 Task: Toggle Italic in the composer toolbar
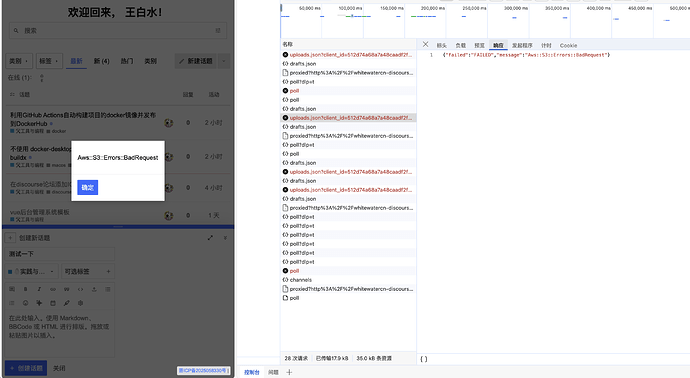pyautogui.click(x=39, y=289)
